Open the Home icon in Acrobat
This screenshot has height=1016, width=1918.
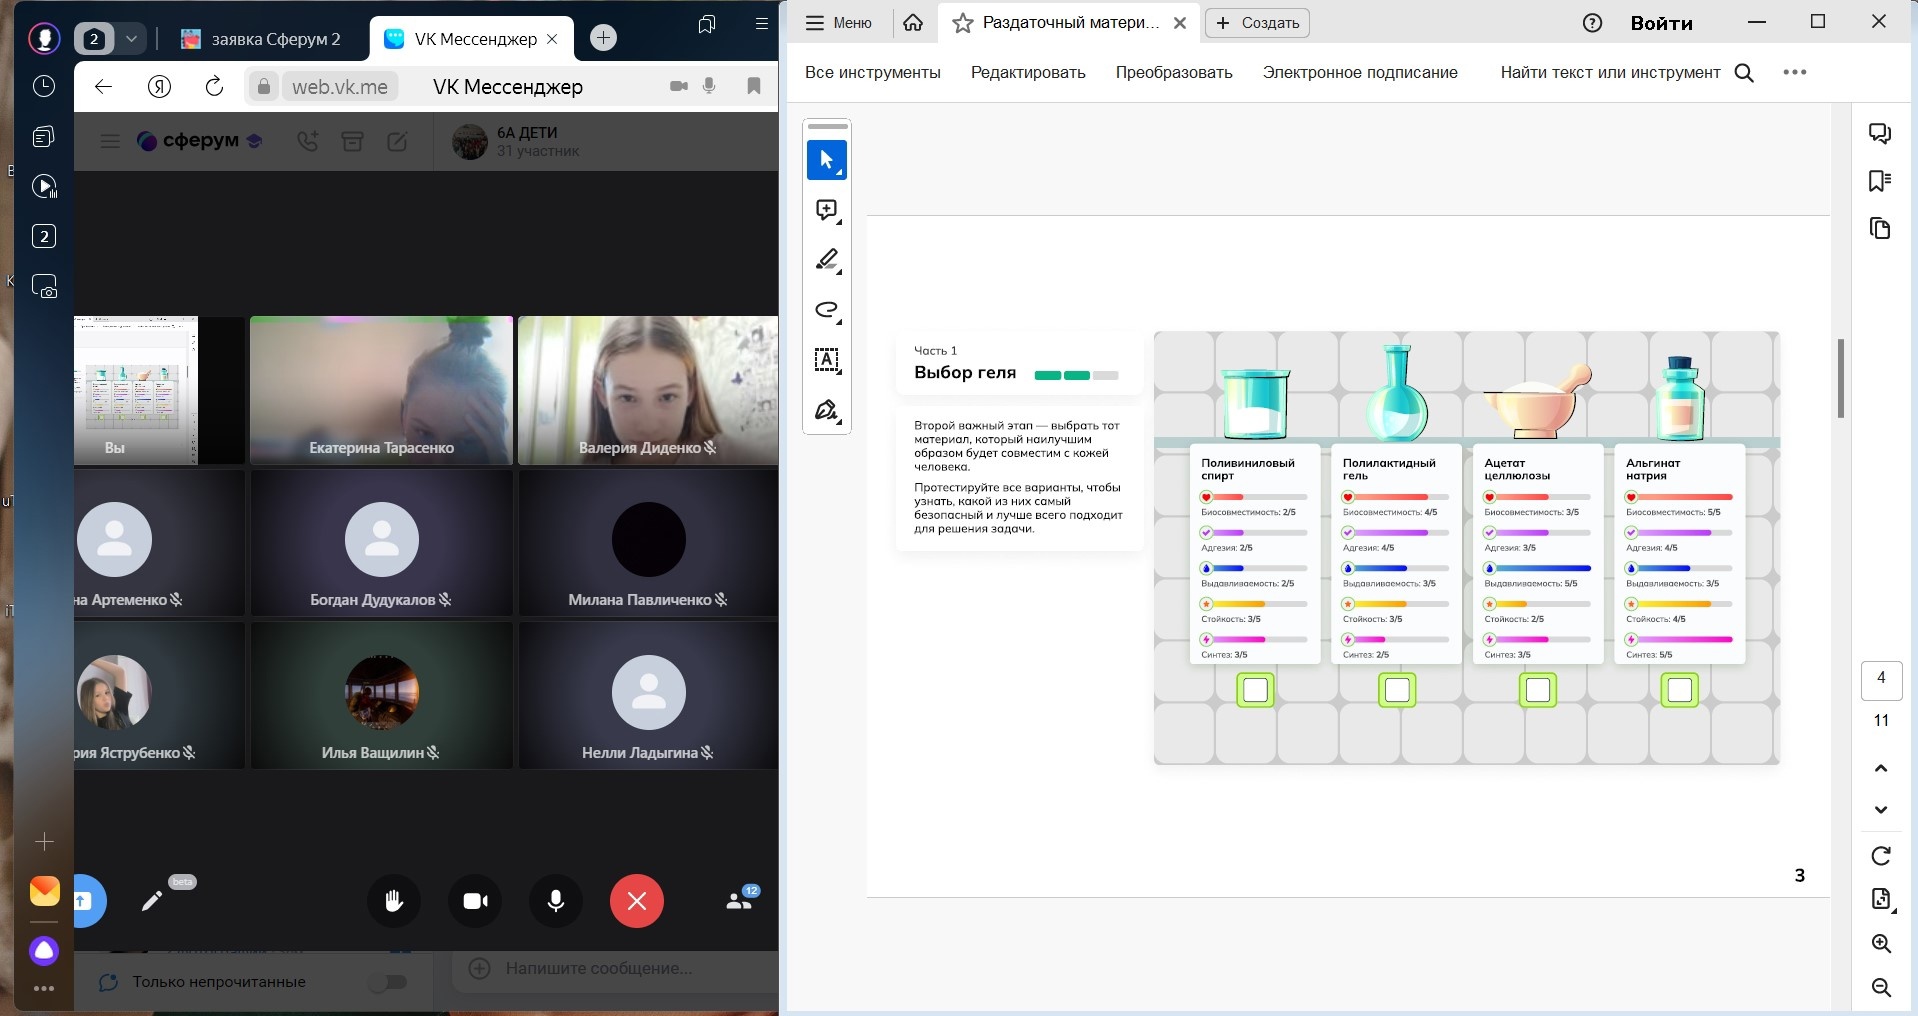pyautogui.click(x=913, y=23)
